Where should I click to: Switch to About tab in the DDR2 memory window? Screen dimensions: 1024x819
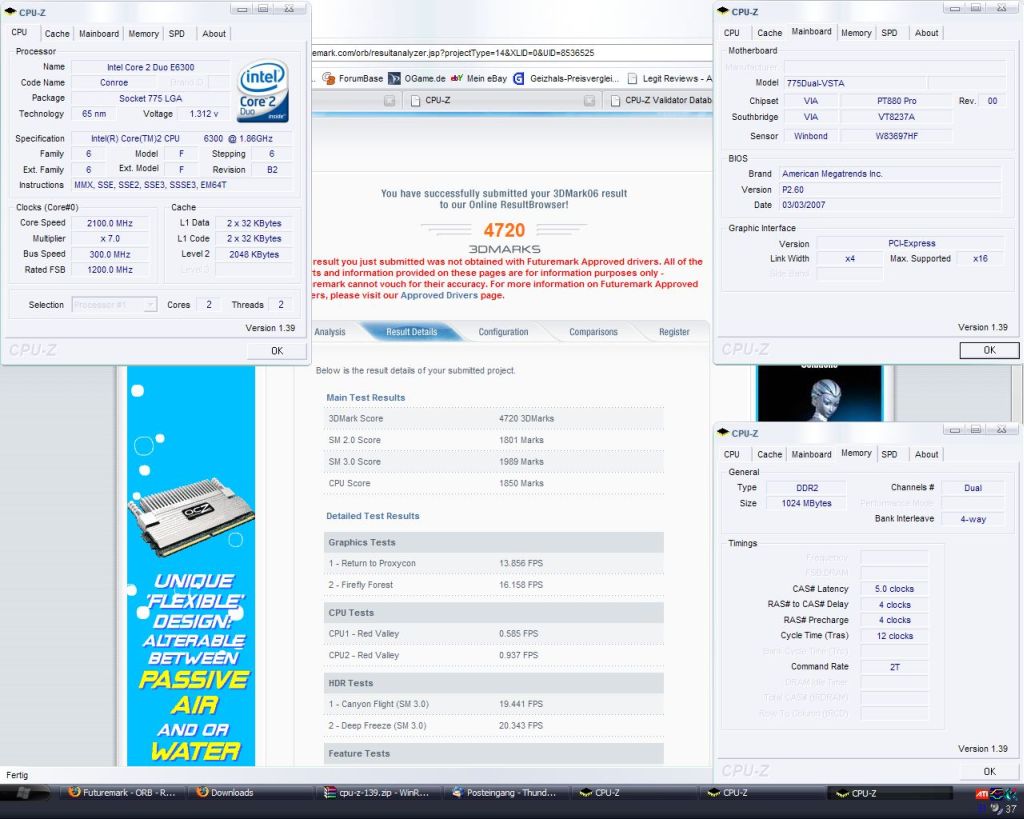[926, 454]
